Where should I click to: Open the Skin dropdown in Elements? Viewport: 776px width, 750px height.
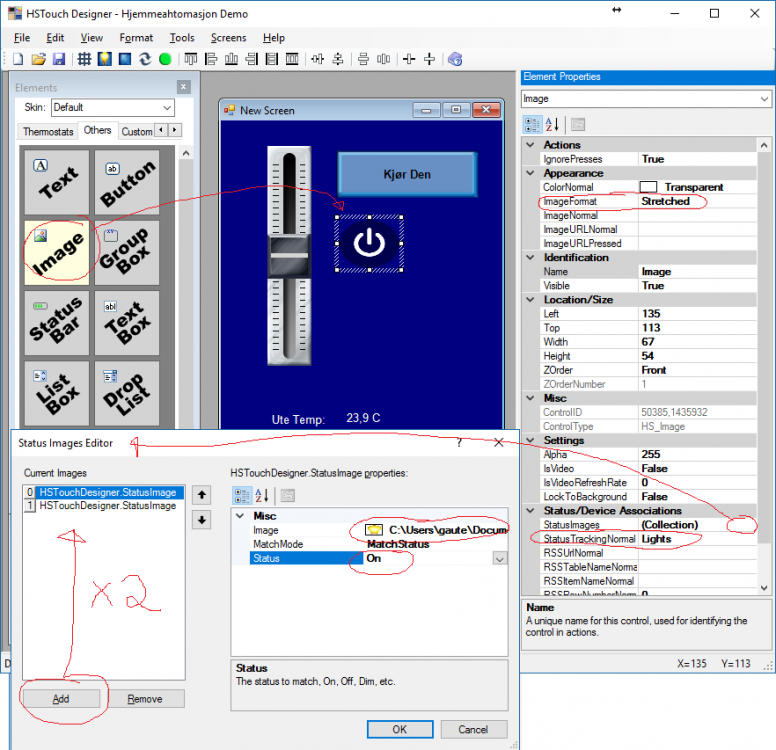[166, 107]
